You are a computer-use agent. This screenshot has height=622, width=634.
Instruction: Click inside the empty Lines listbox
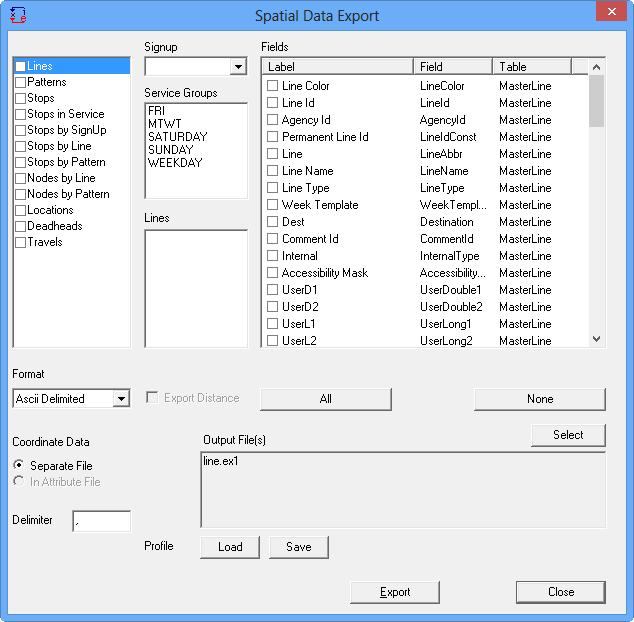click(x=196, y=289)
